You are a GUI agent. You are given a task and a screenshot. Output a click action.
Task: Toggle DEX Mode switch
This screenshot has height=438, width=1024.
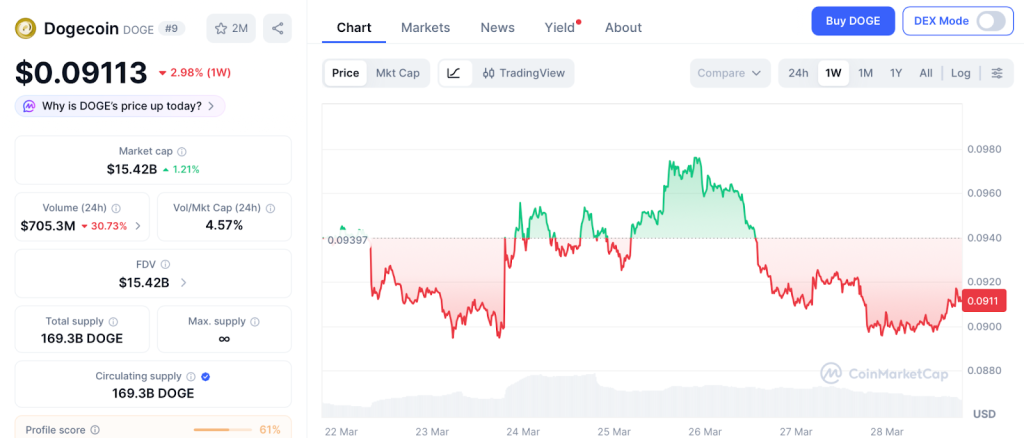tap(990, 21)
